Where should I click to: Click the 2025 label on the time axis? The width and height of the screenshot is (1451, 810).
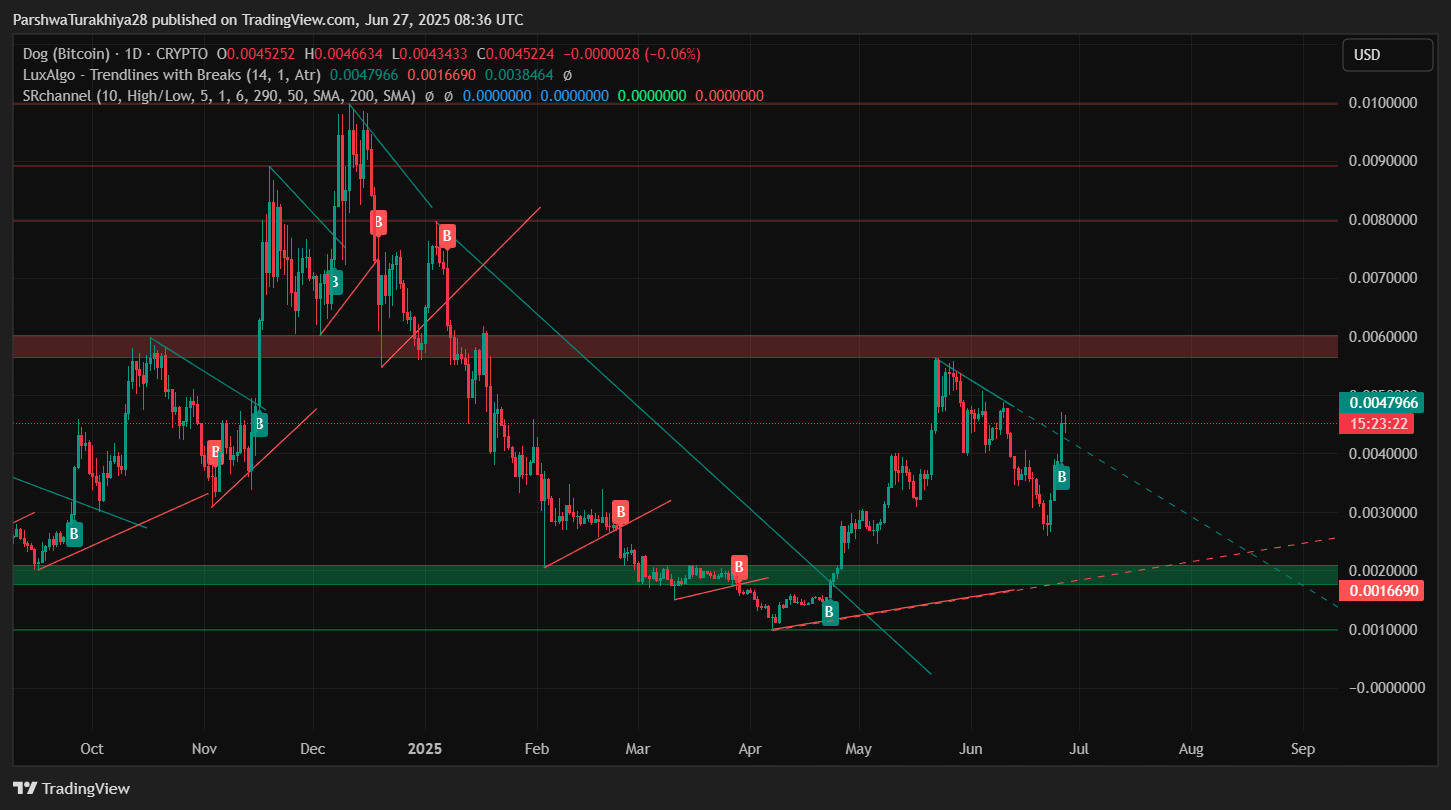point(425,748)
